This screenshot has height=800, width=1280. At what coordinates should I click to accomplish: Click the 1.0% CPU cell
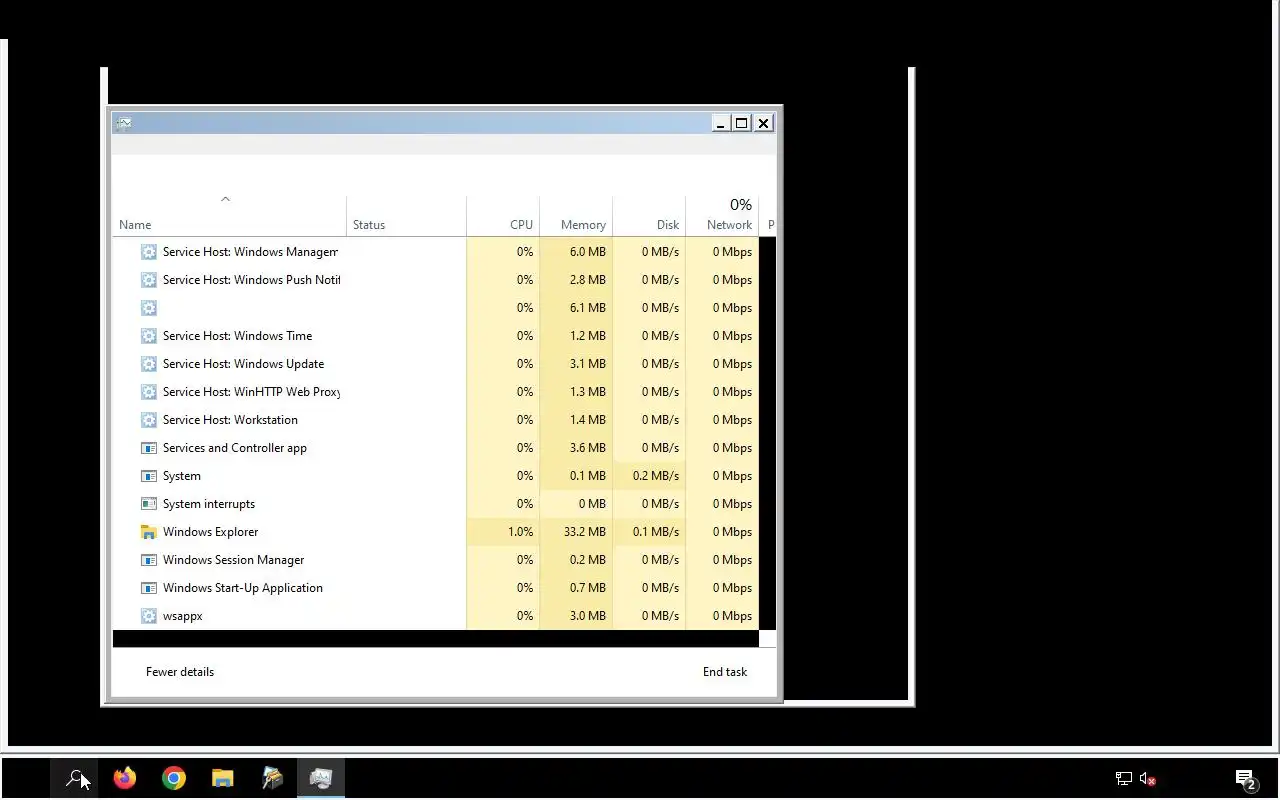503,532
